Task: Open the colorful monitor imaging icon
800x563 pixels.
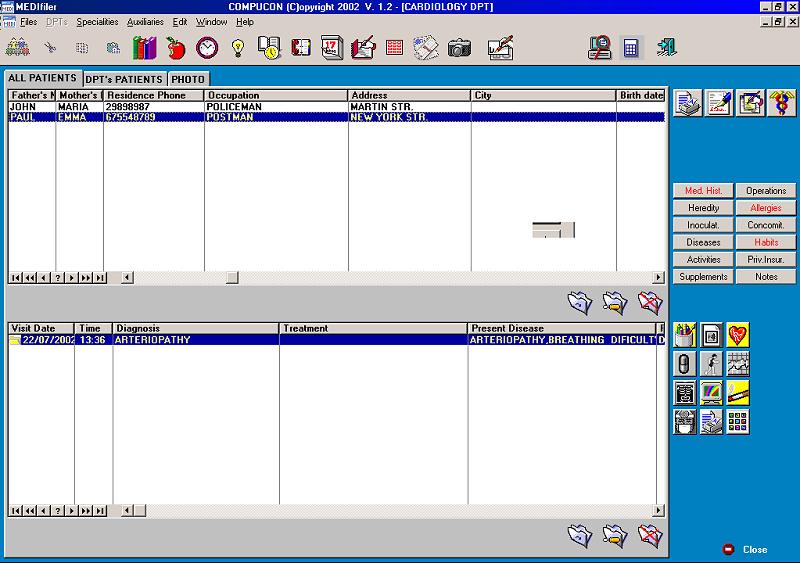Action: click(x=711, y=393)
